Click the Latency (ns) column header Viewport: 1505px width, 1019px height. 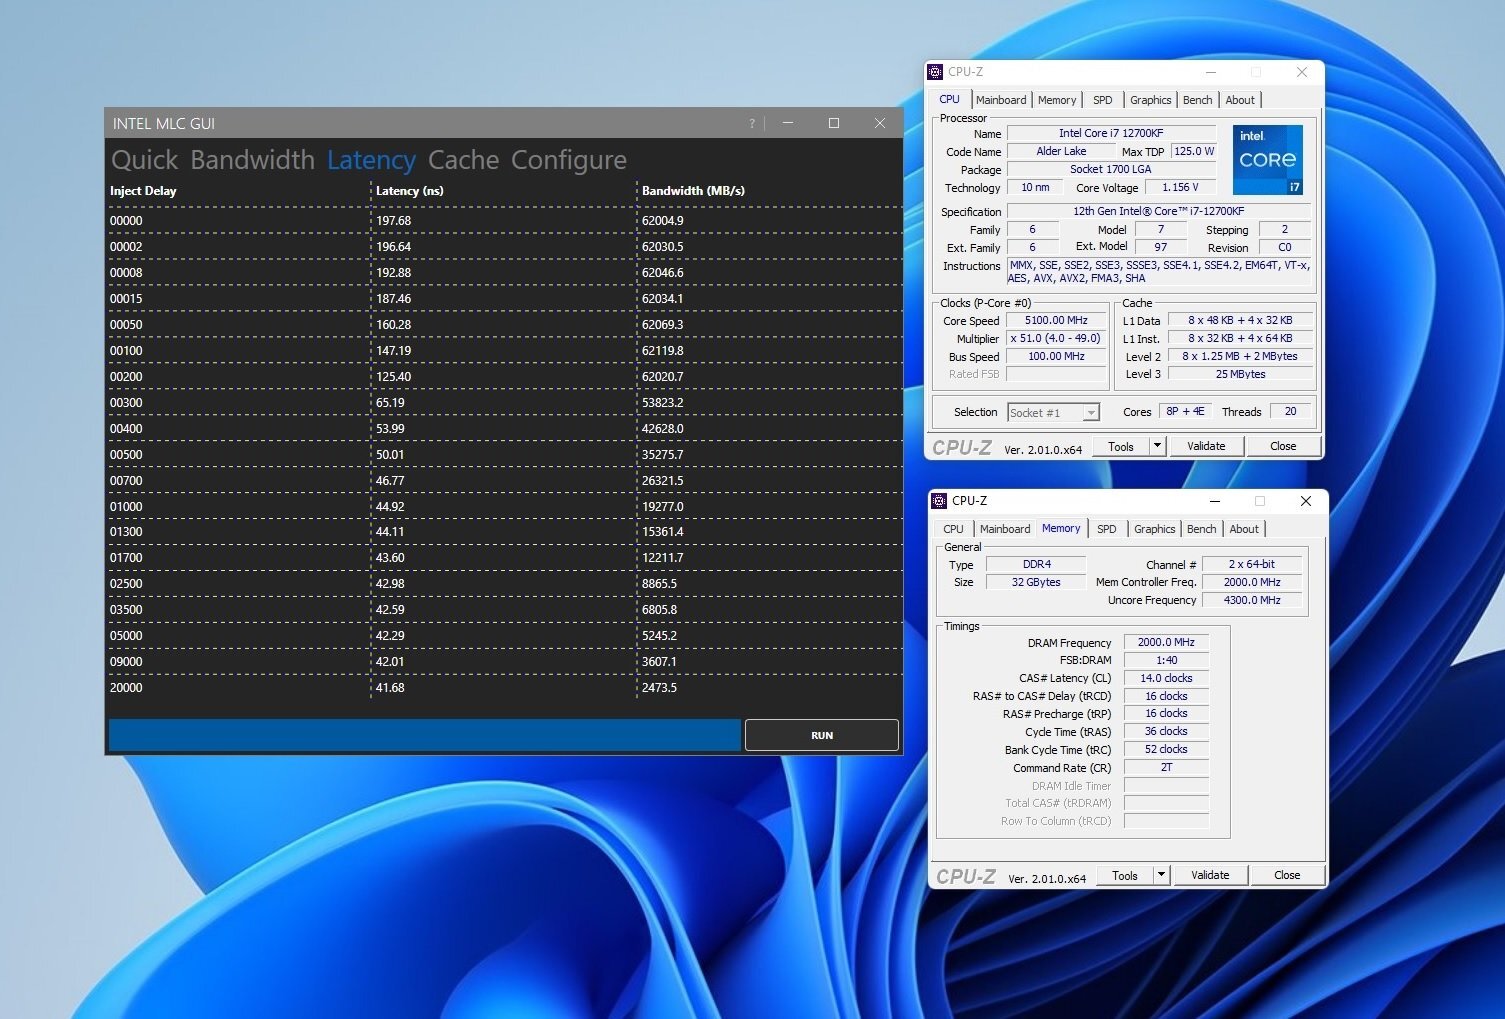coord(409,191)
